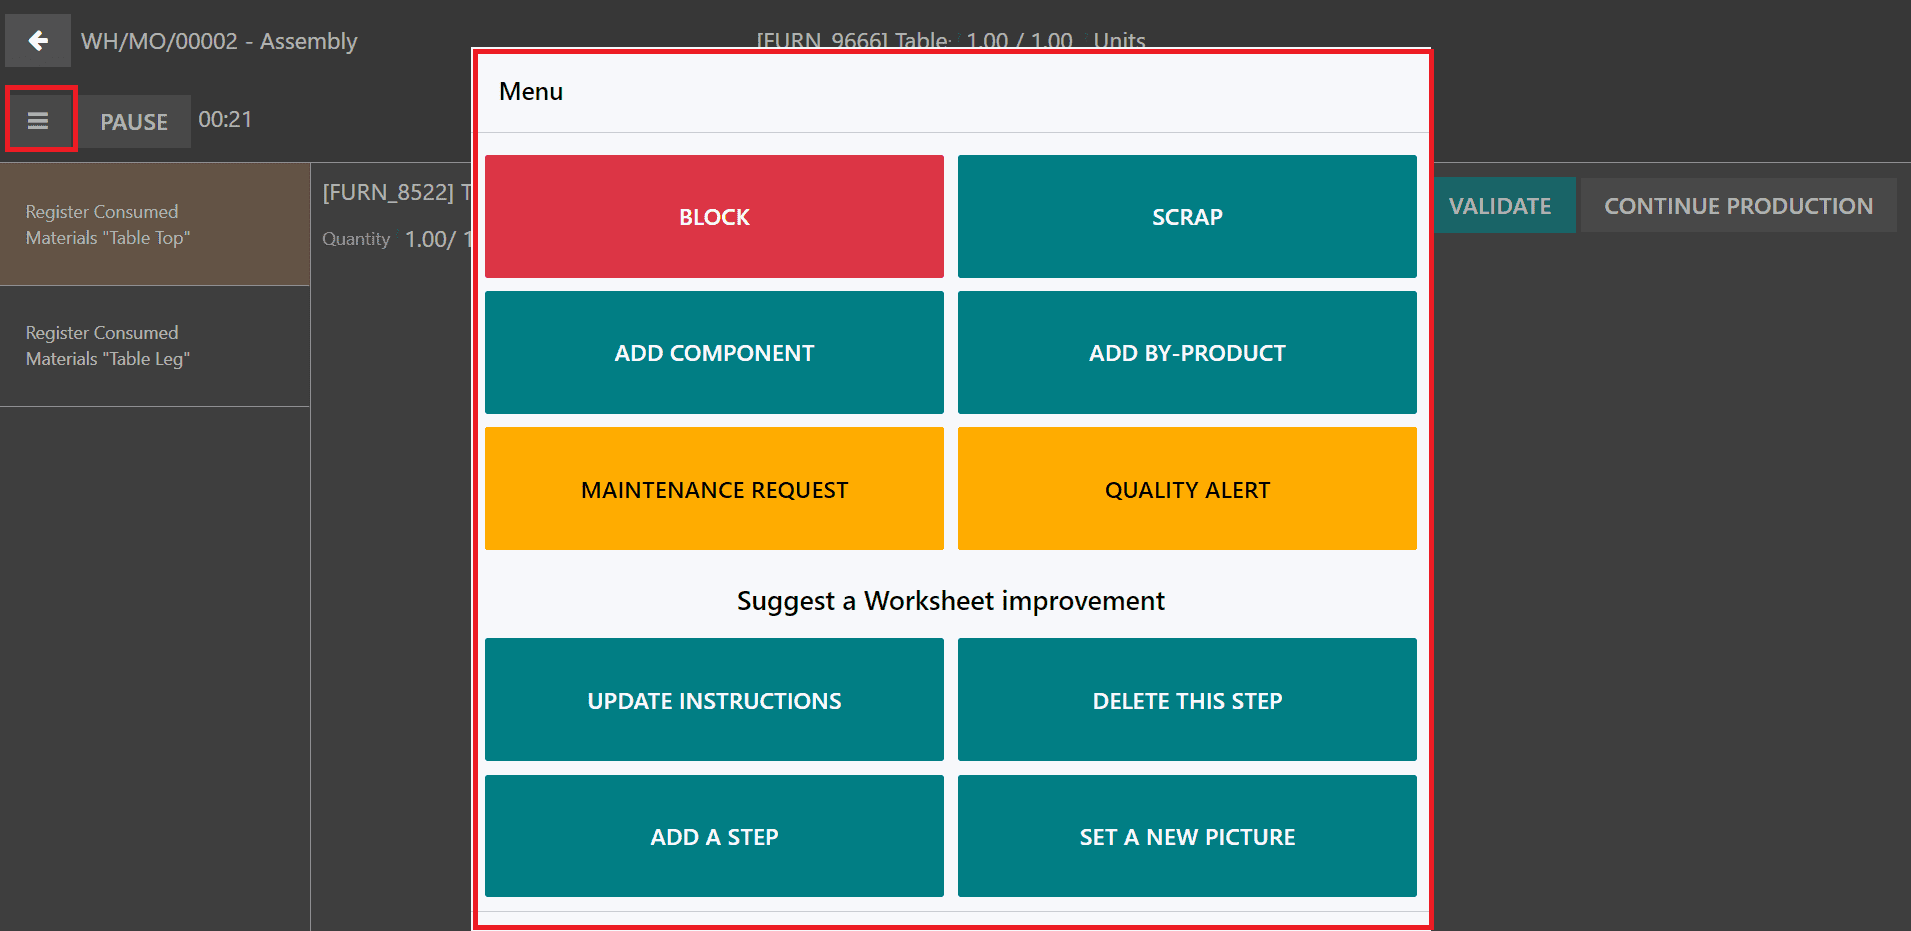This screenshot has height=931, width=1911.
Task: Click the Quantity value field
Action: tap(431, 240)
